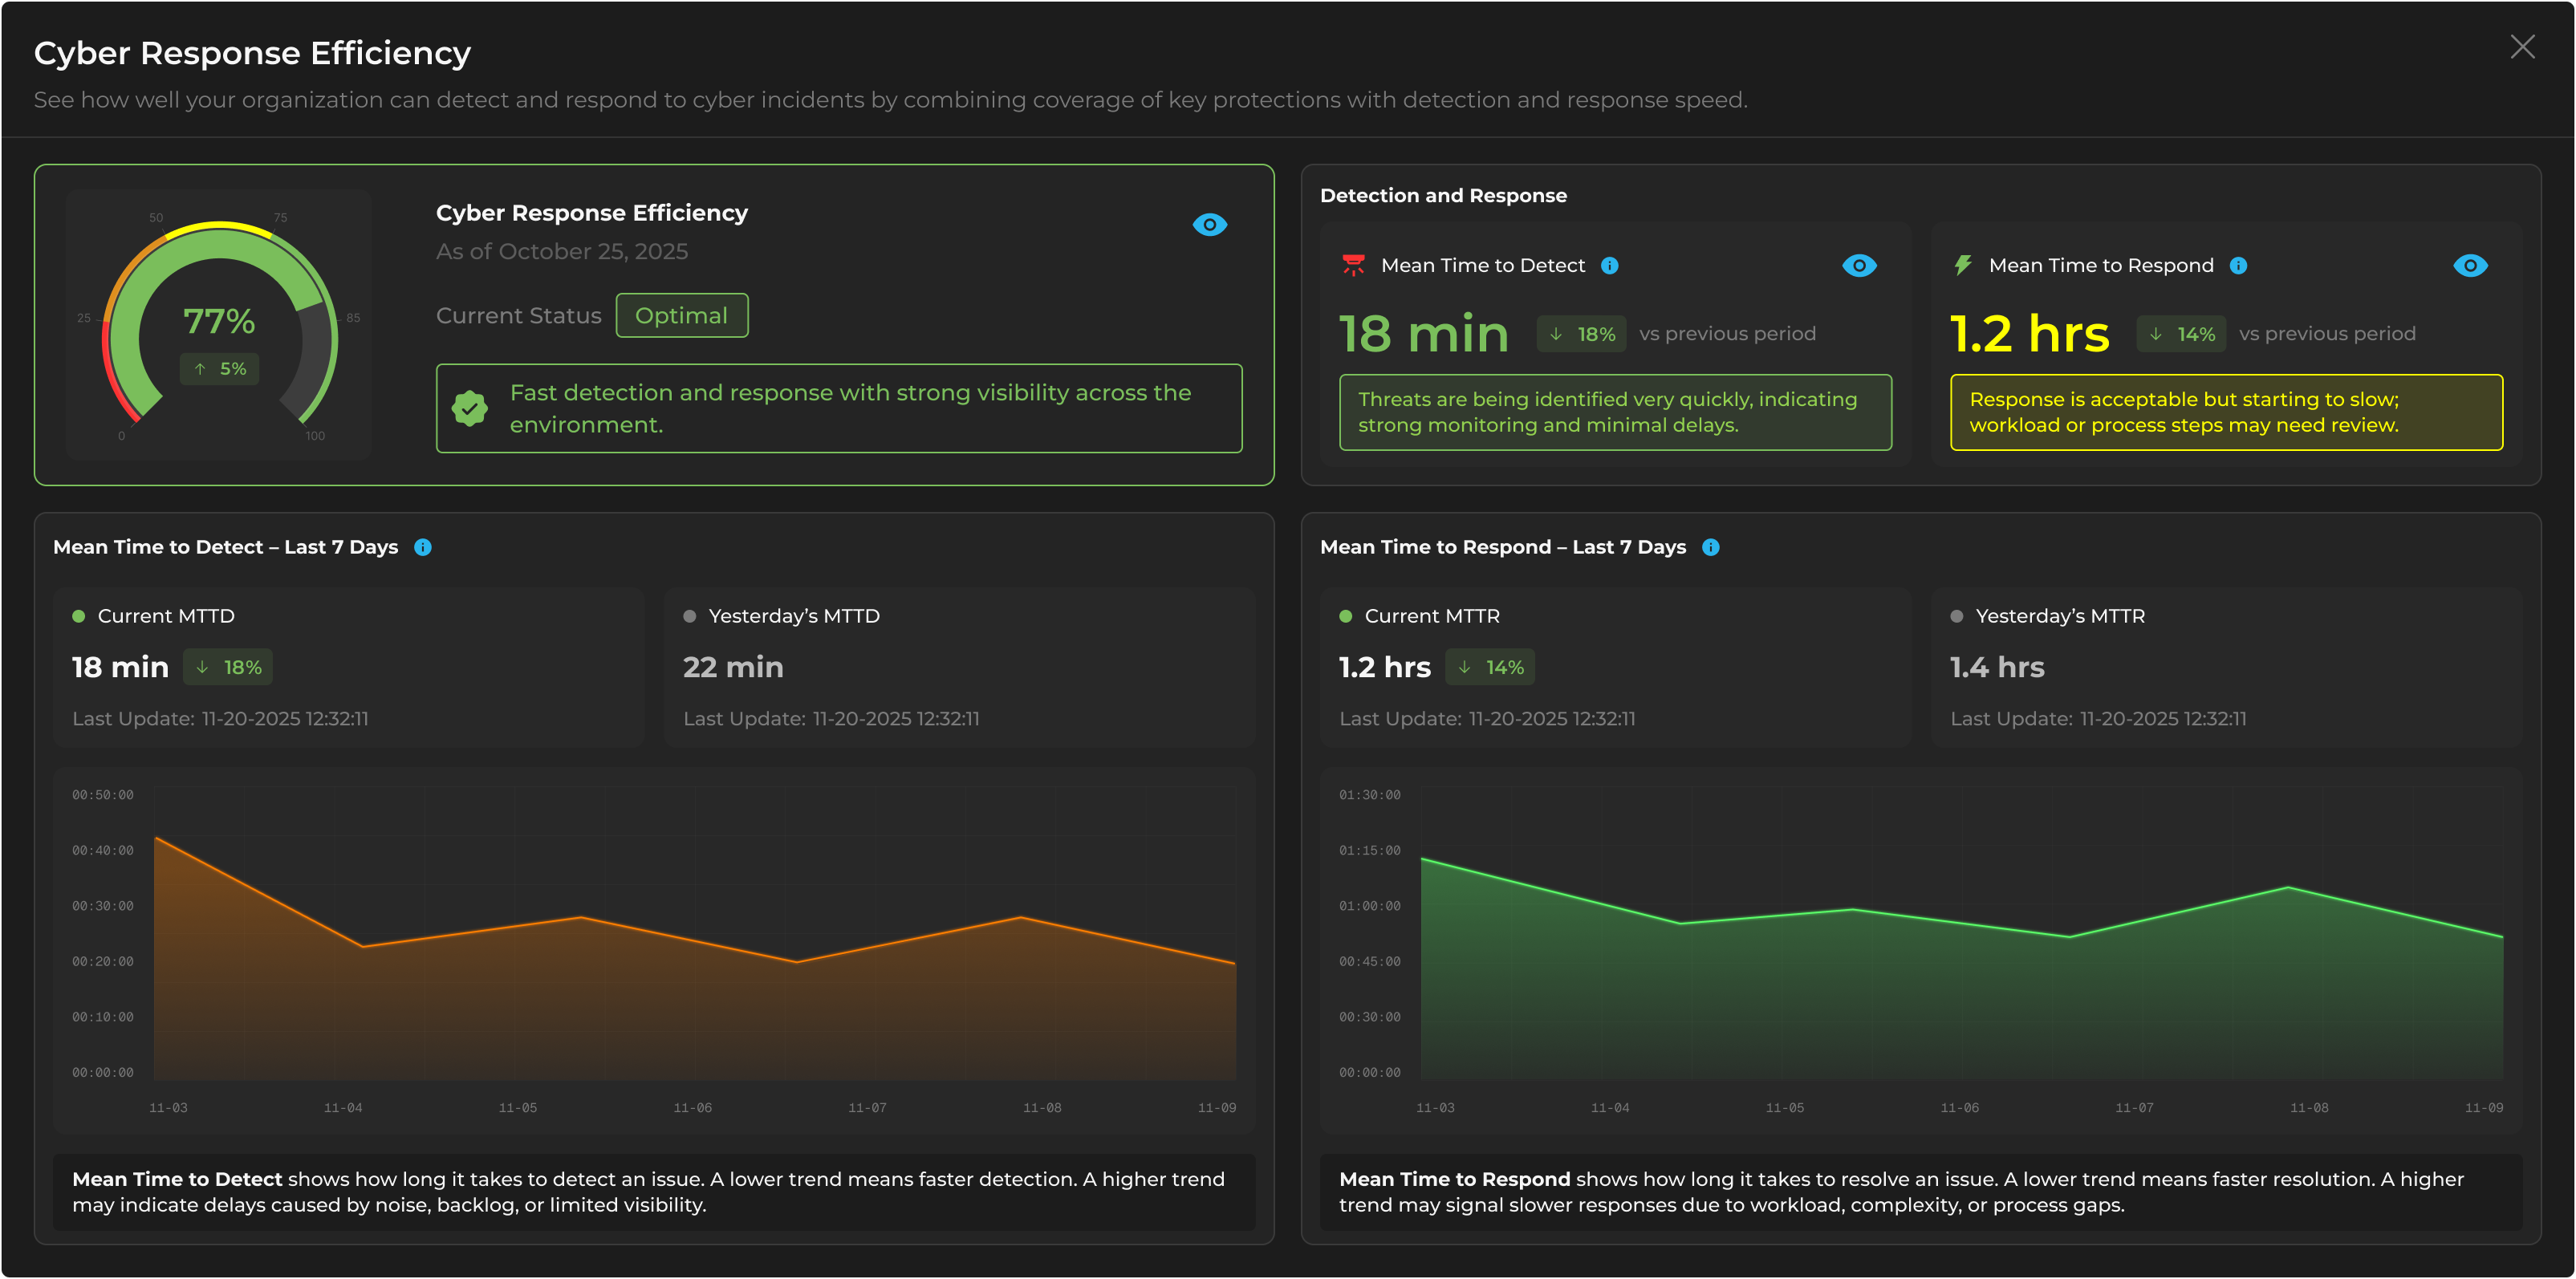Click info icon next to Mean Time to Respond – Last 7 Days
The image size is (2576, 1279).
(x=1711, y=547)
